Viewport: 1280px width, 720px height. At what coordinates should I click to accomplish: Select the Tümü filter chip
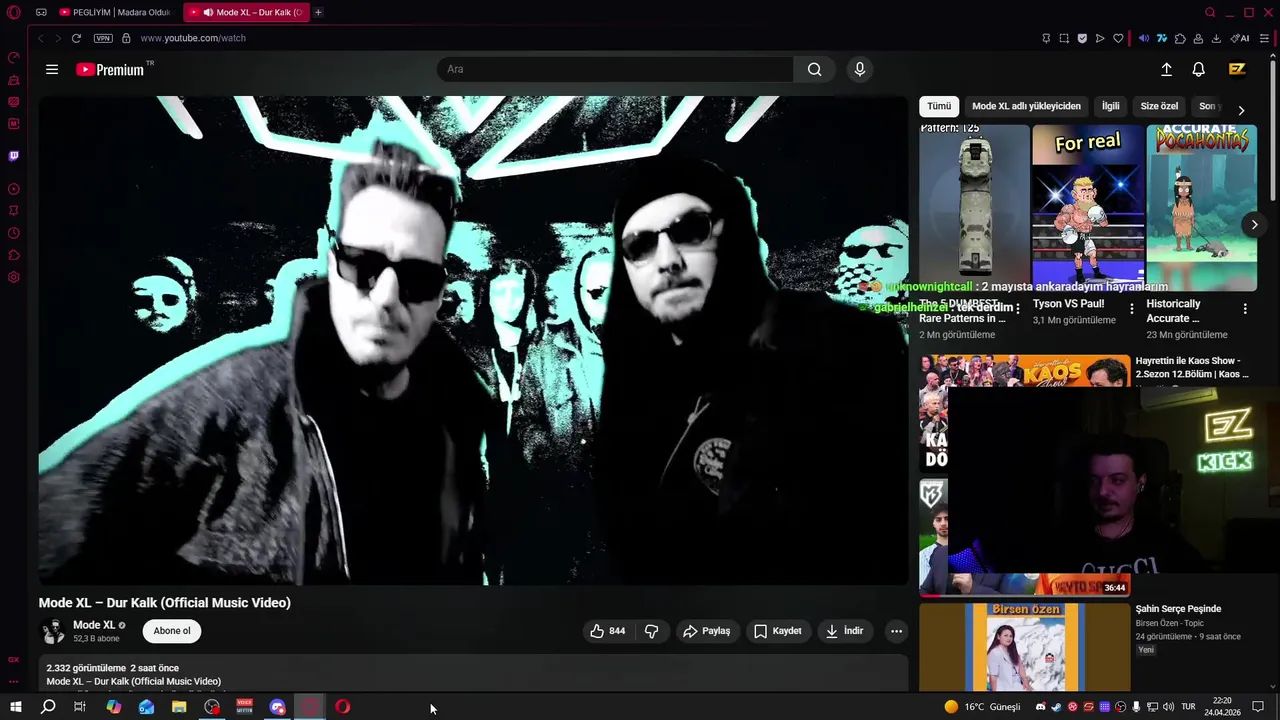[939, 106]
